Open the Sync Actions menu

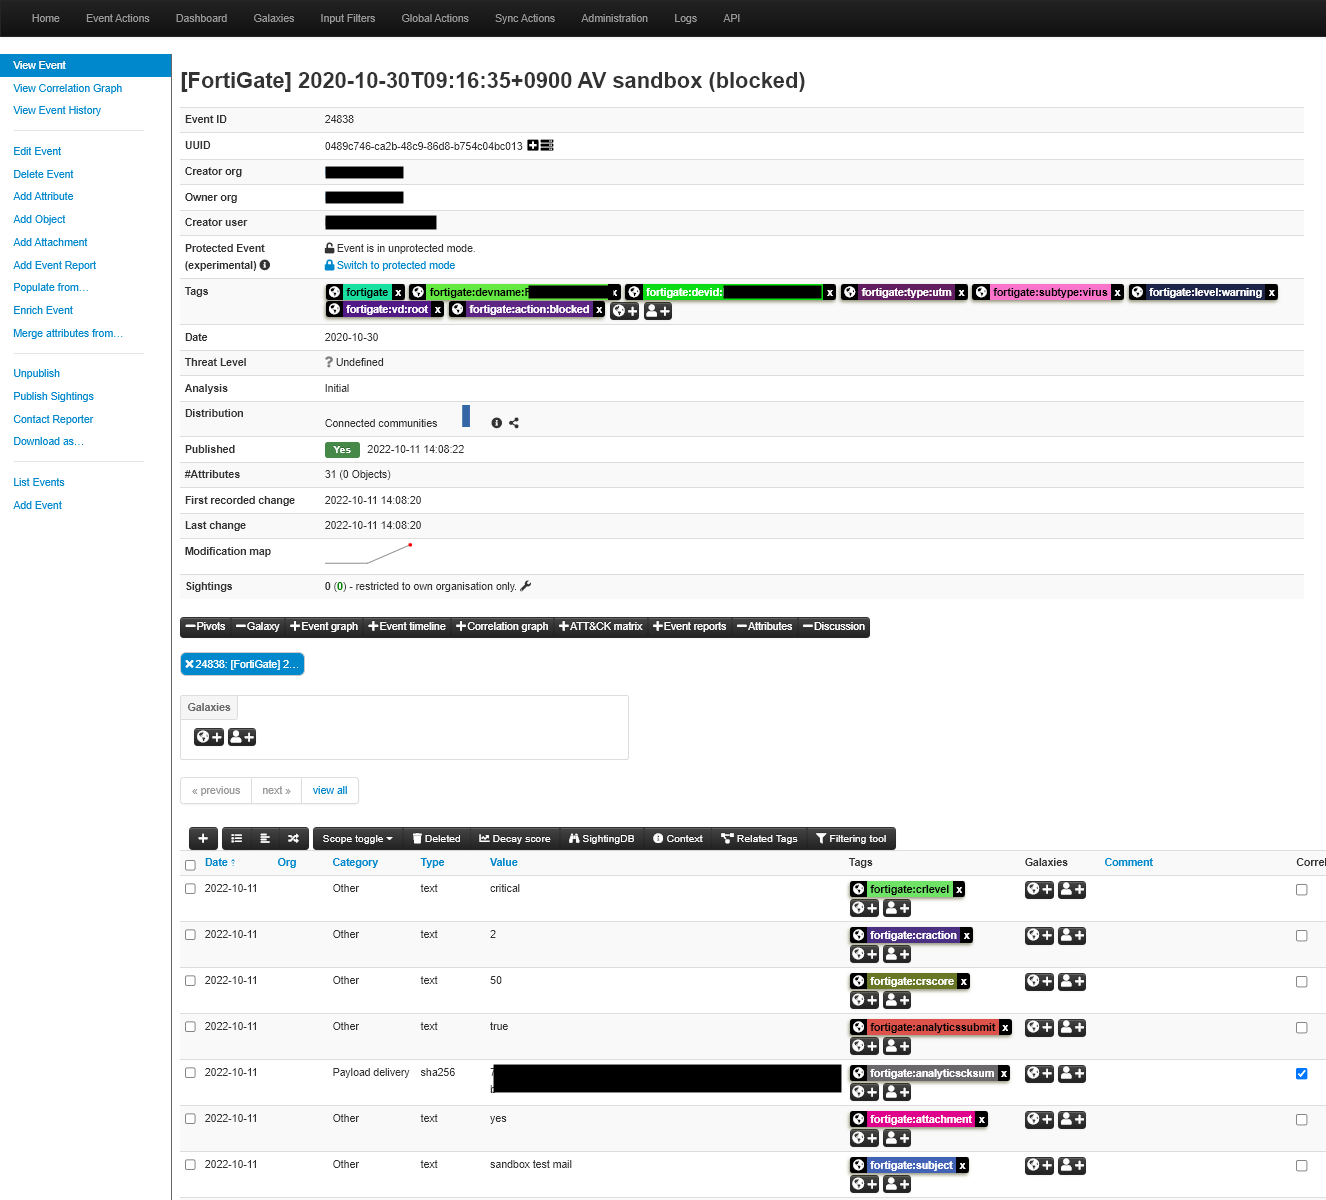point(525,18)
